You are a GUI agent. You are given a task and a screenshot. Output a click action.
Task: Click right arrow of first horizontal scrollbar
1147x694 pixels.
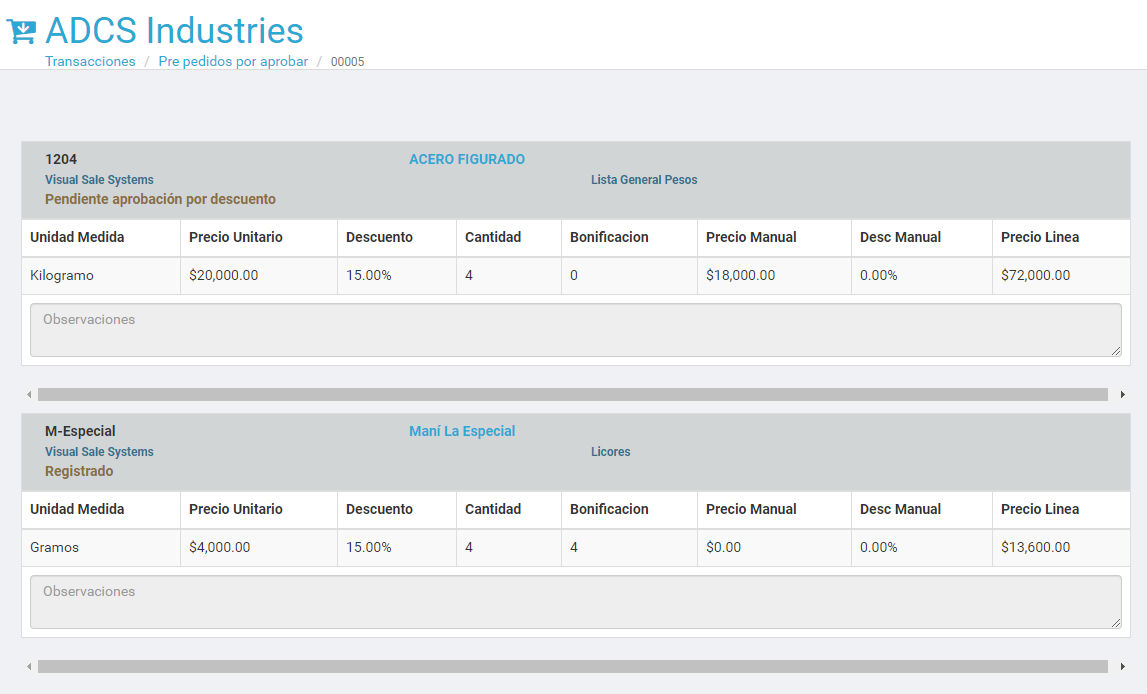[1122, 395]
